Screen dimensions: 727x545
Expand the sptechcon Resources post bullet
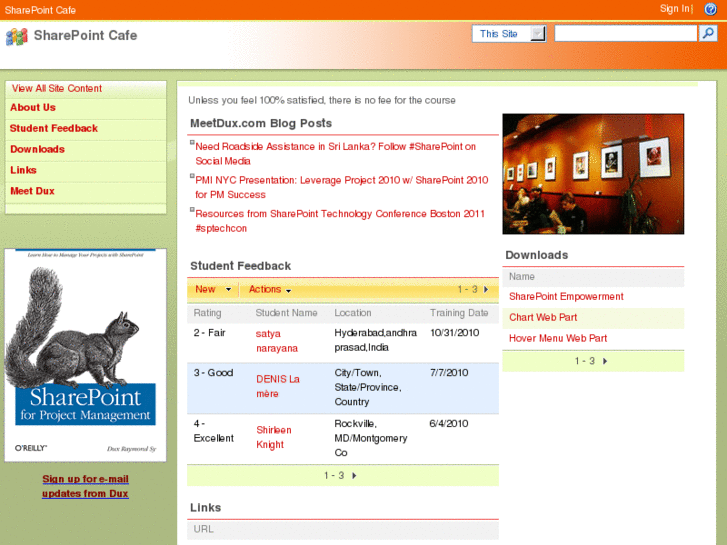tap(192, 210)
